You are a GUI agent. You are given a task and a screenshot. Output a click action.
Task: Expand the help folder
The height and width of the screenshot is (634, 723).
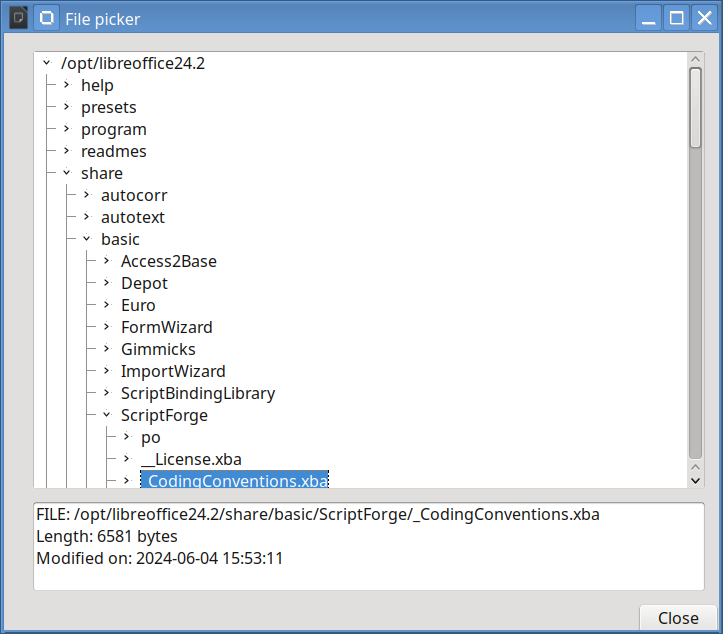pos(67,84)
